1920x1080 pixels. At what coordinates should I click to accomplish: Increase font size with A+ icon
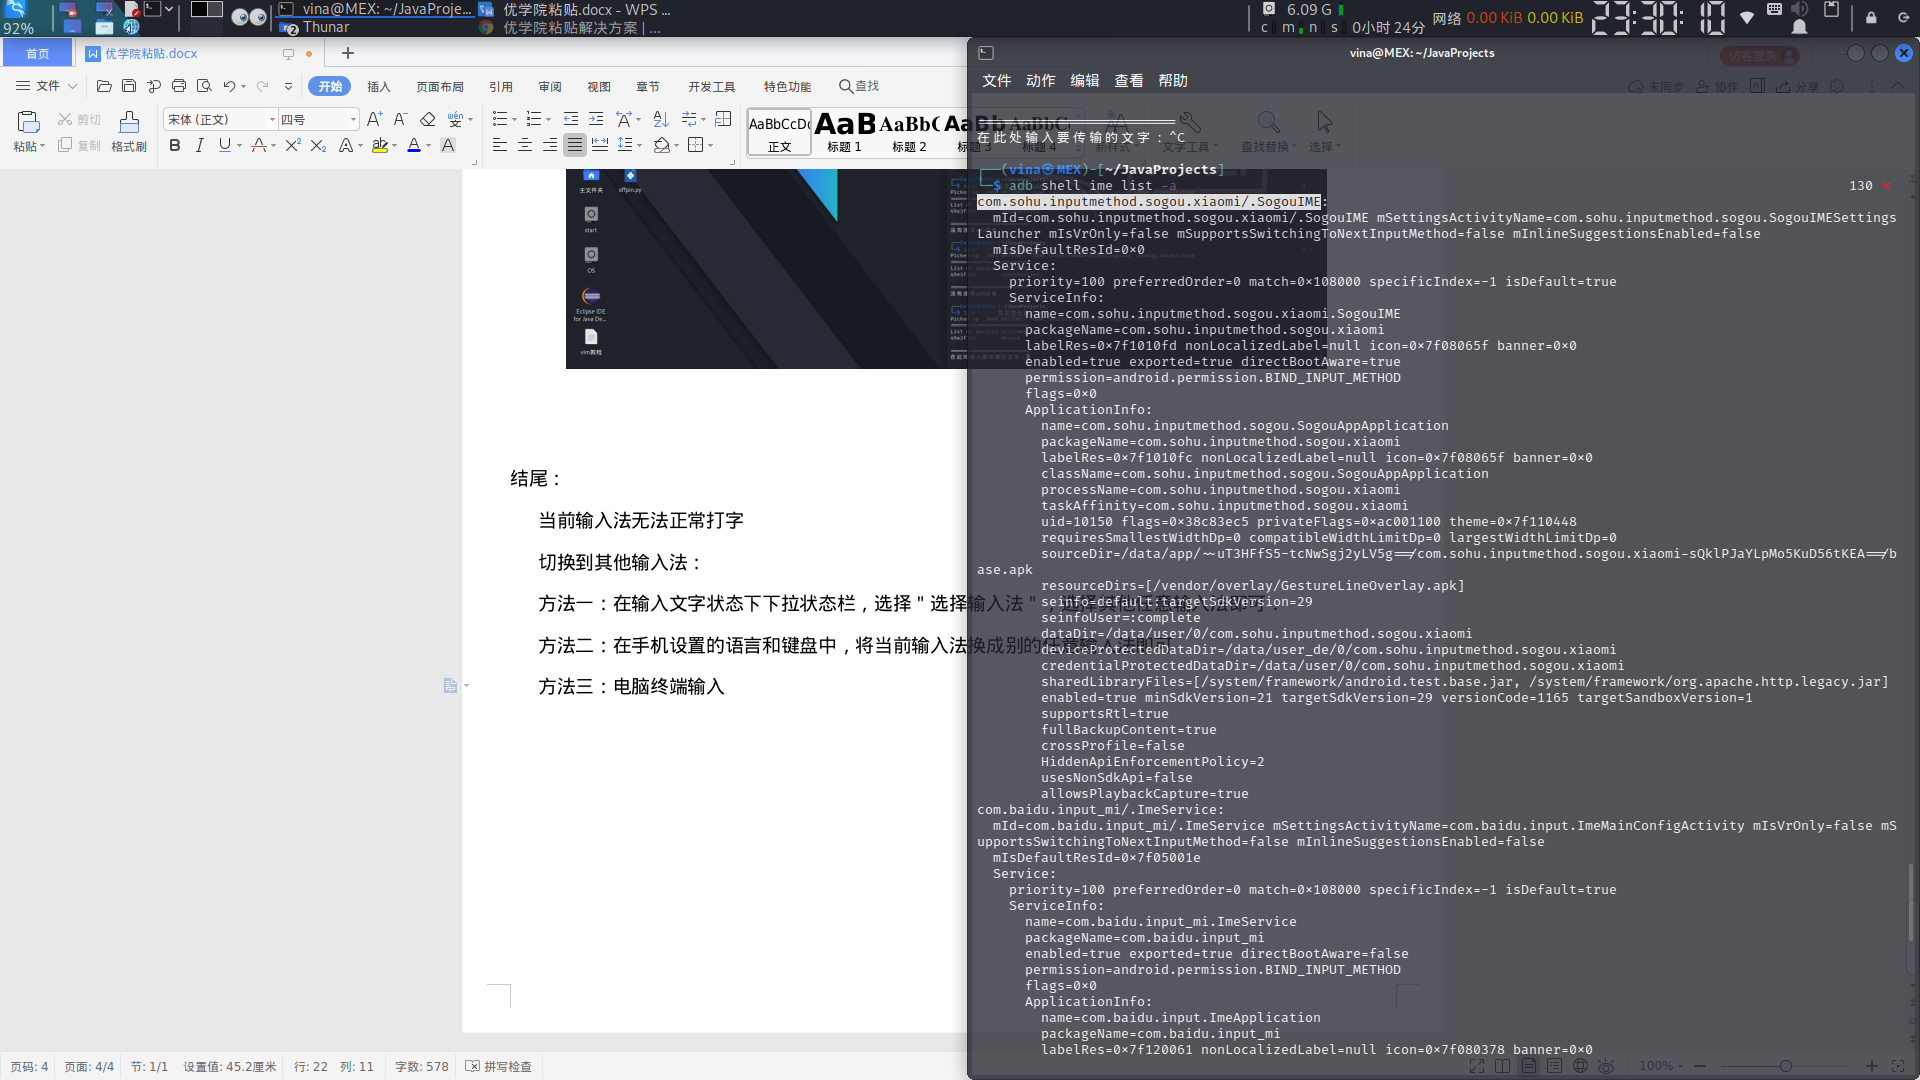pyautogui.click(x=375, y=119)
